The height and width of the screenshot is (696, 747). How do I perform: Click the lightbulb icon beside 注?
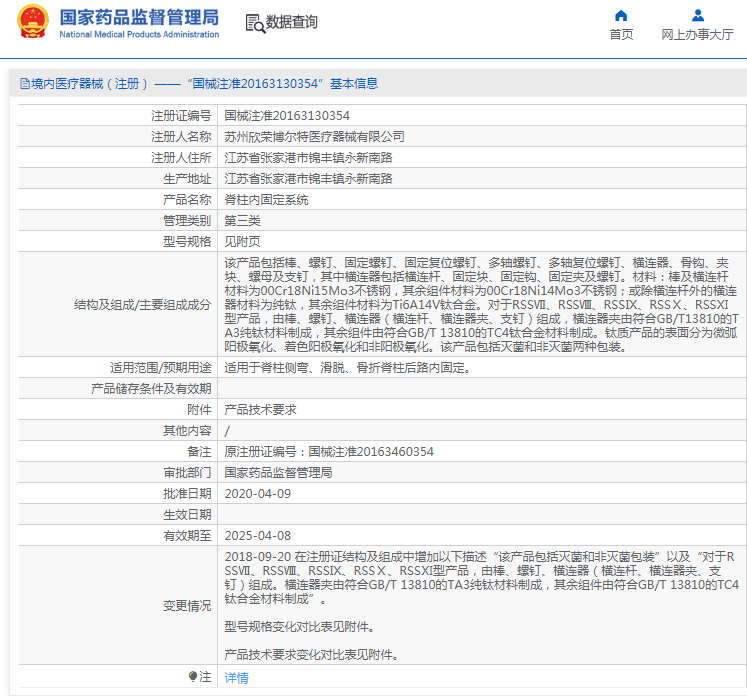click(x=192, y=677)
